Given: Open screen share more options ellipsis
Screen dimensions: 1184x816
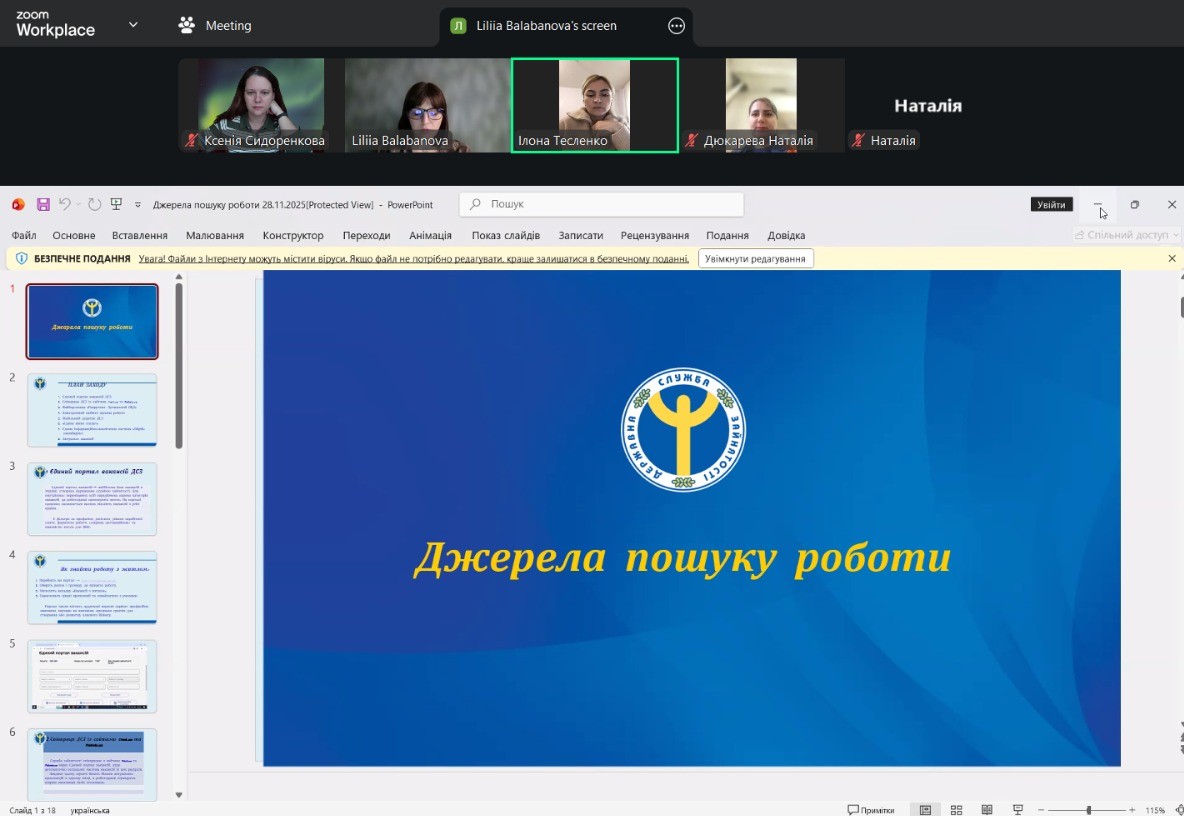Looking at the screenshot, I should coord(677,26).
